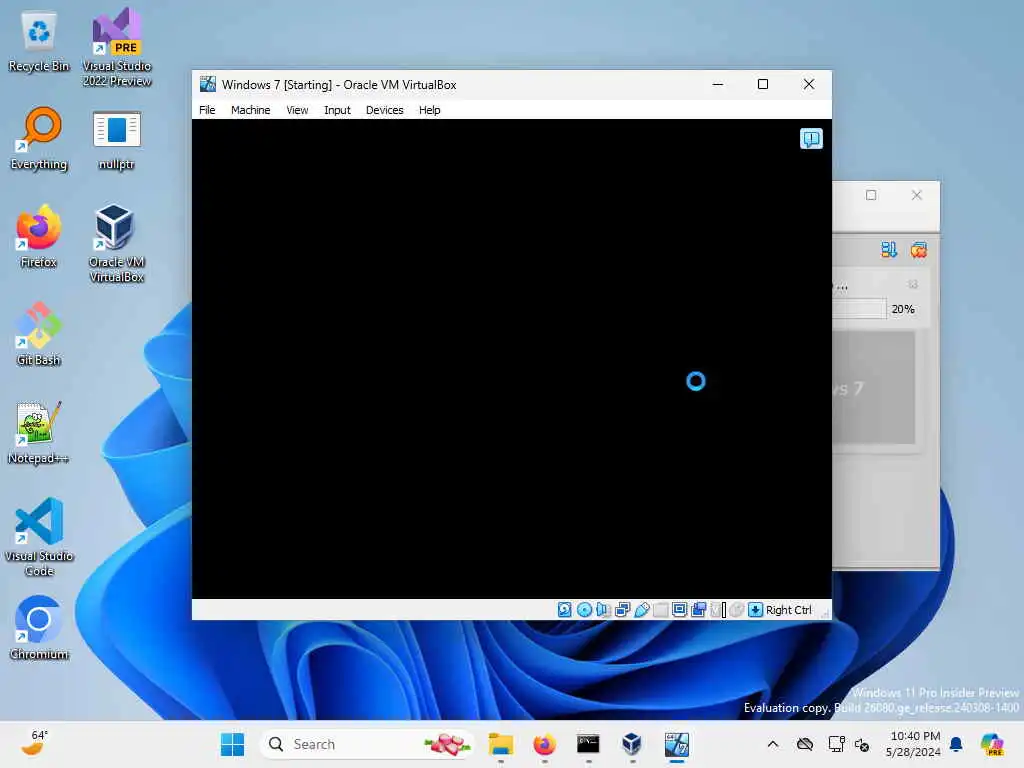Open the Help menu
This screenshot has width=1024, height=768.
coord(429,110)
